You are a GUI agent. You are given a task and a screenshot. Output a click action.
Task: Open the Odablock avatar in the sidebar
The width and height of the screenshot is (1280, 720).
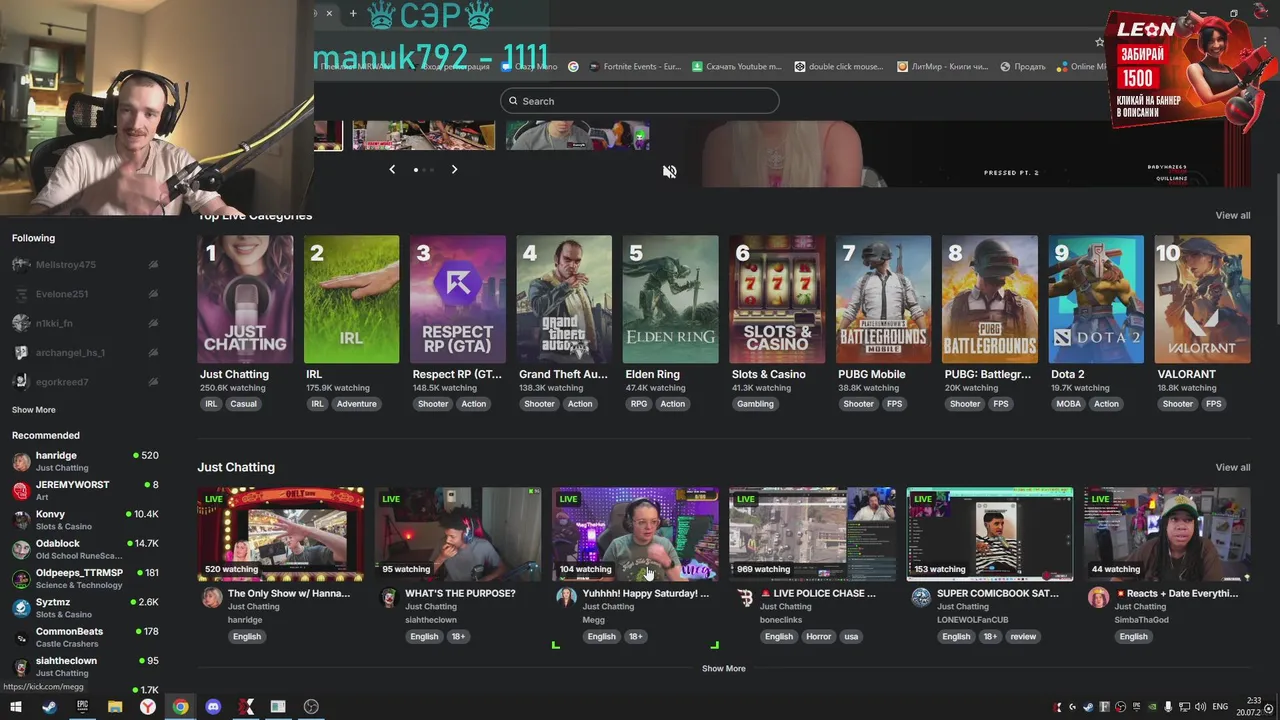pos(21,549)
